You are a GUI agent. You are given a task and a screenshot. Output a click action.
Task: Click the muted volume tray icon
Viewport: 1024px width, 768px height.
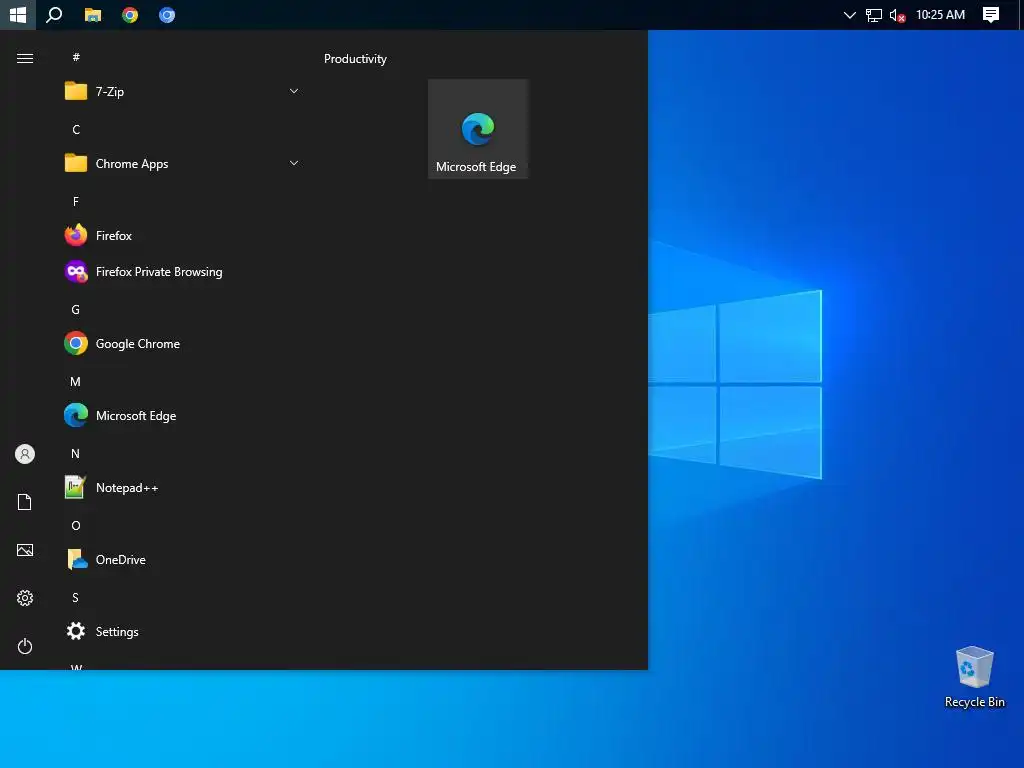(x=897, y=14)
